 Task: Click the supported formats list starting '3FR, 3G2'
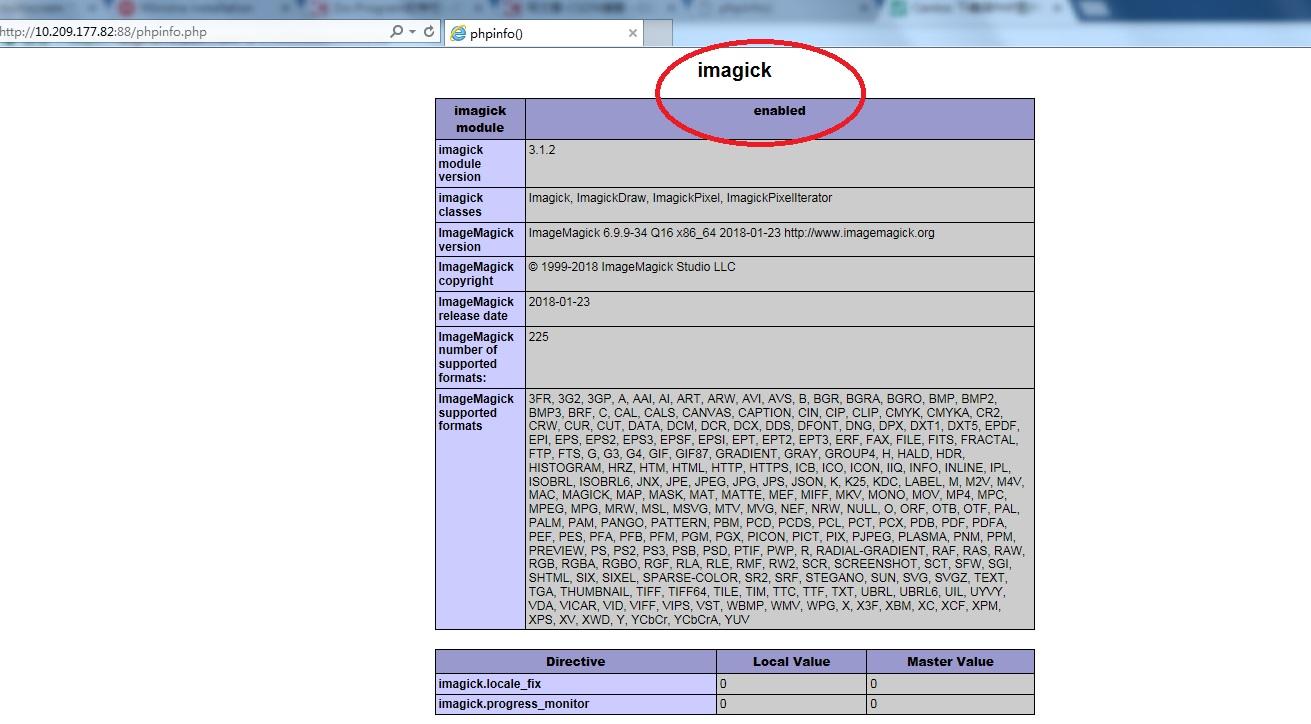779,509
